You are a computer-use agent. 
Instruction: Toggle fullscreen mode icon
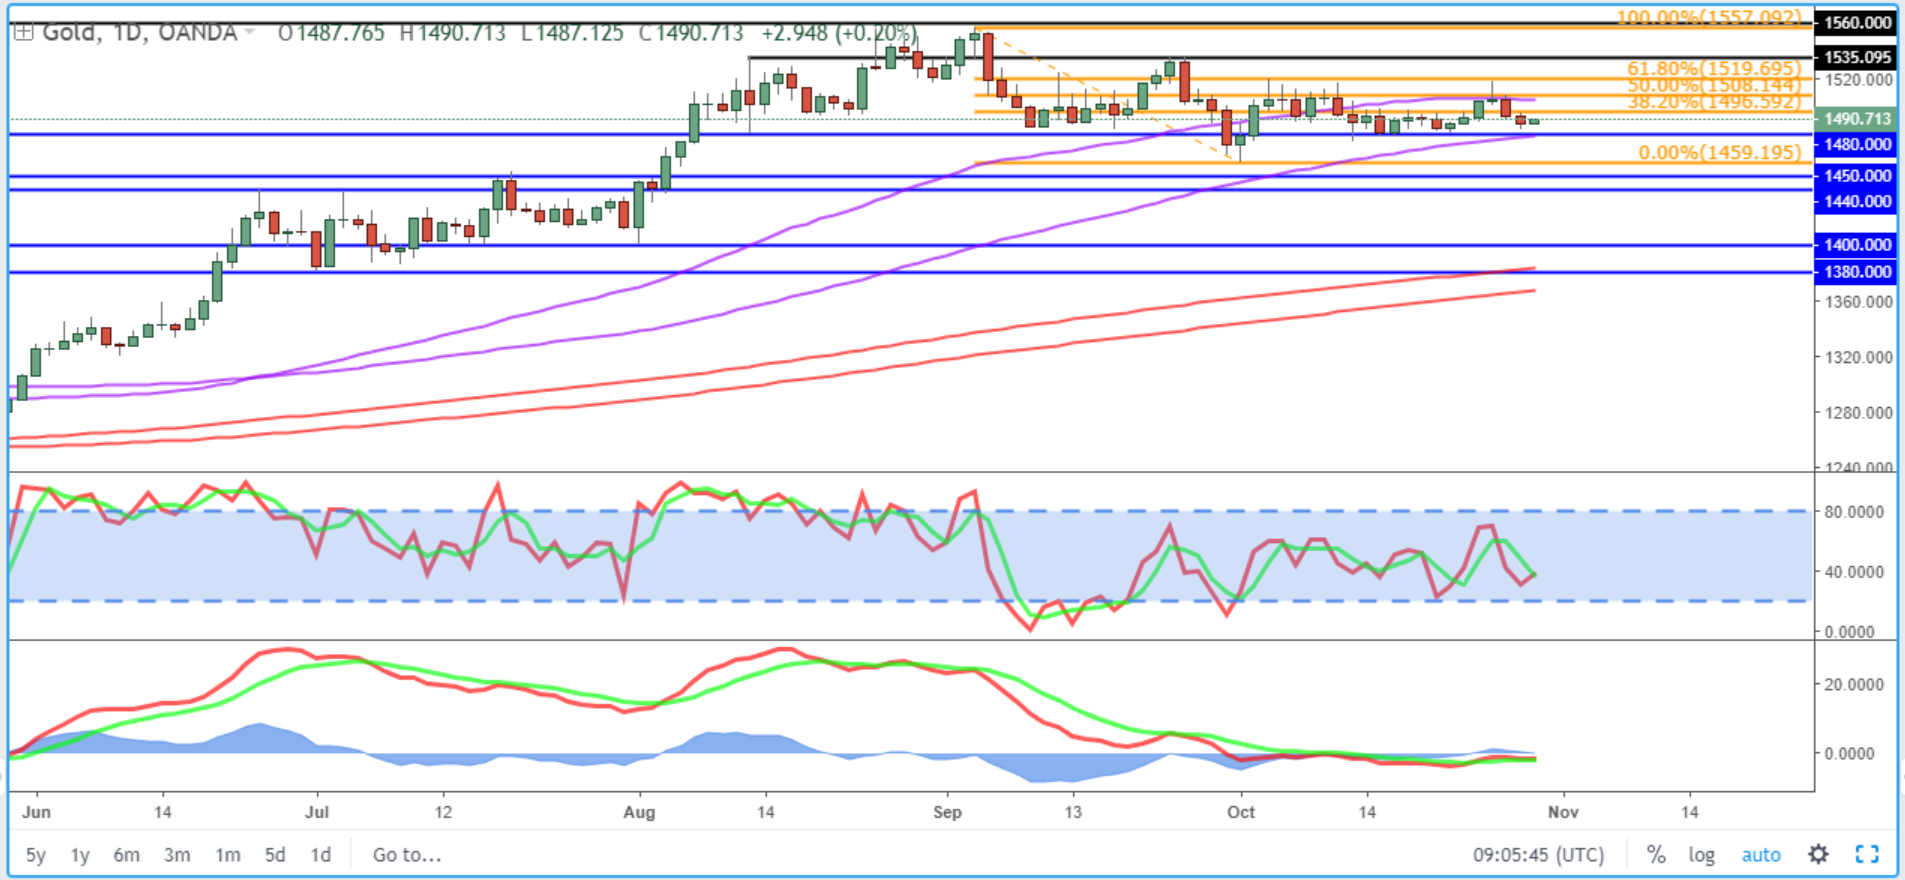[1867, 855]
